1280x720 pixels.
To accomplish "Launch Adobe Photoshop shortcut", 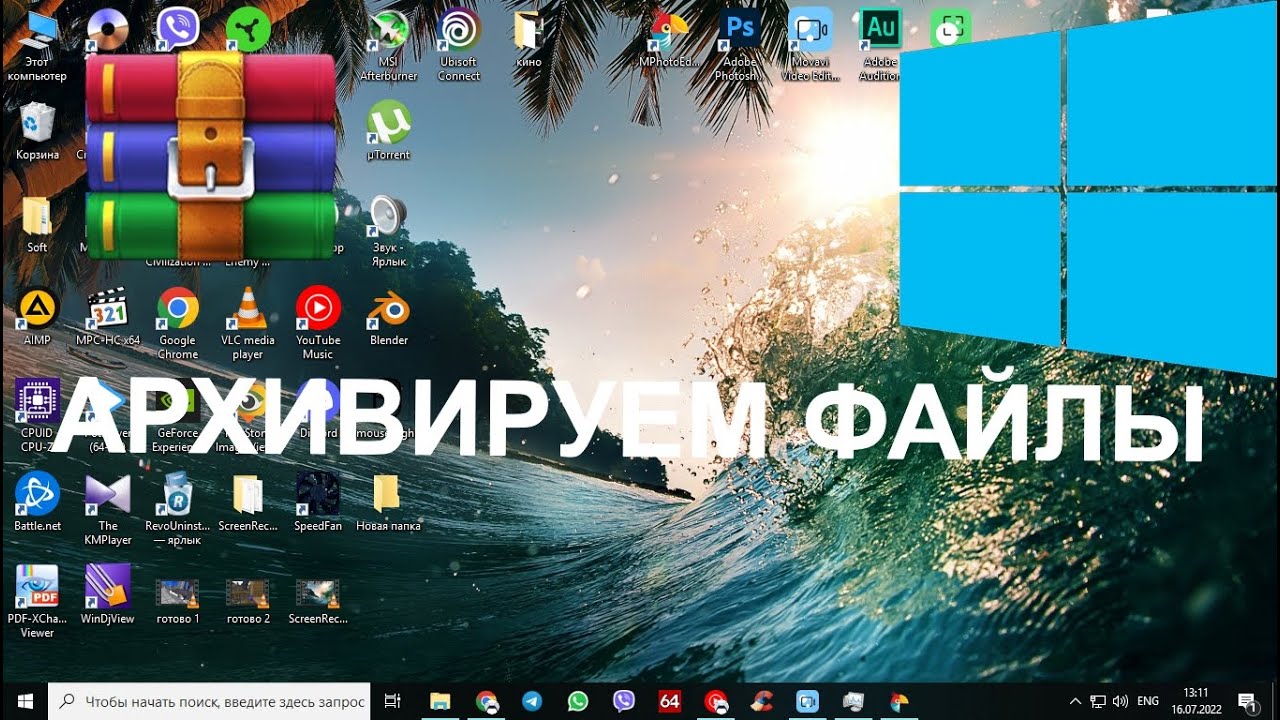I will point(740,46).
